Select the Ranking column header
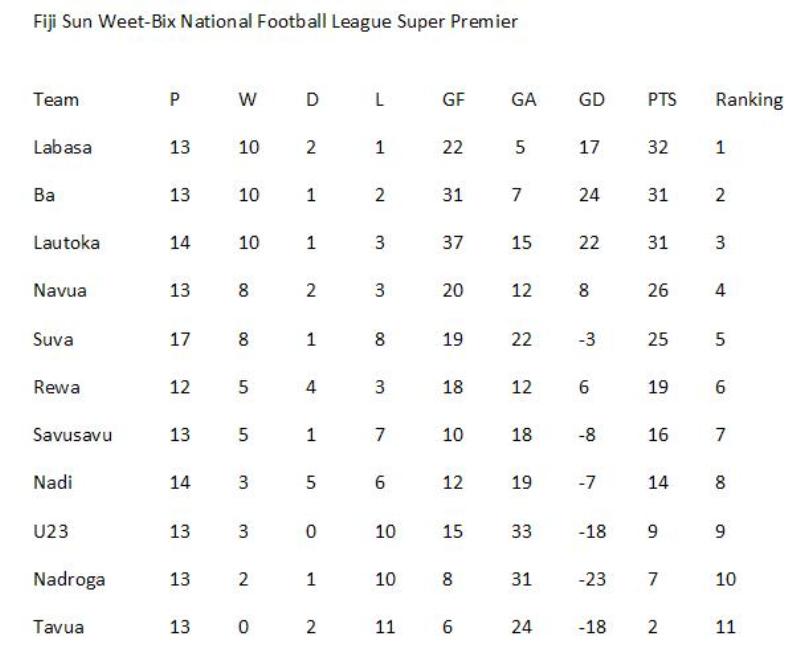Image resolution: width=800 pixels, height=648 pixels. coord(749,101)
